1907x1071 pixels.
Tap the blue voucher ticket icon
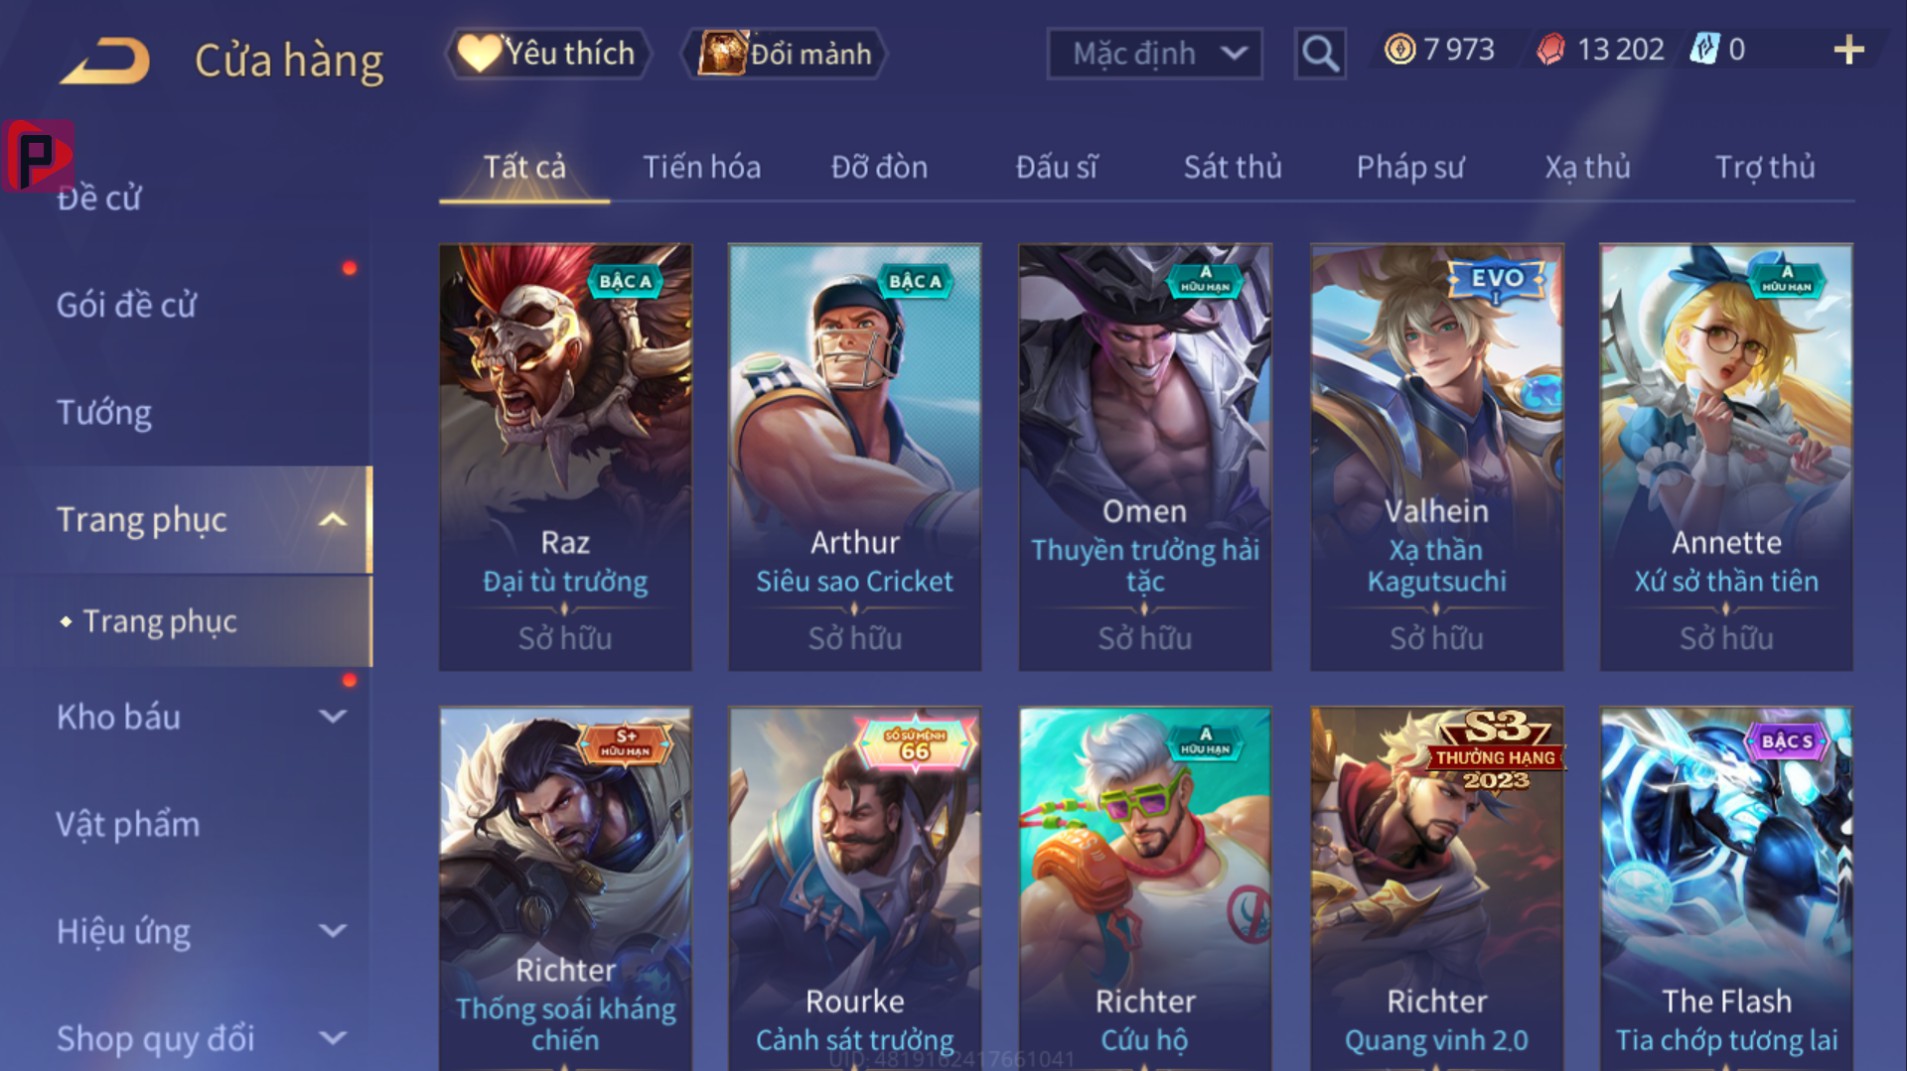[1703, 49]
